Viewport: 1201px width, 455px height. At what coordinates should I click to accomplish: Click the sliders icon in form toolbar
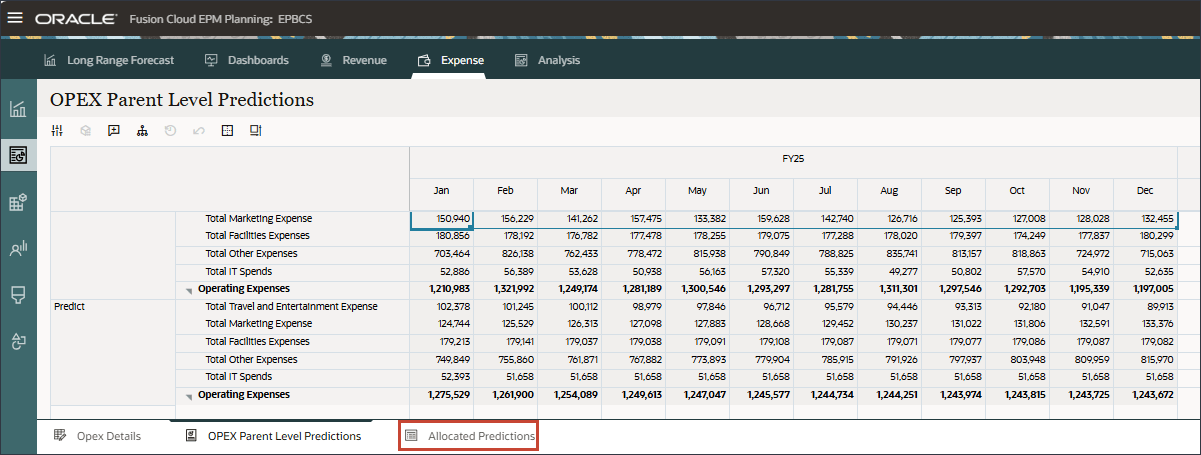(x=57, y=130)
